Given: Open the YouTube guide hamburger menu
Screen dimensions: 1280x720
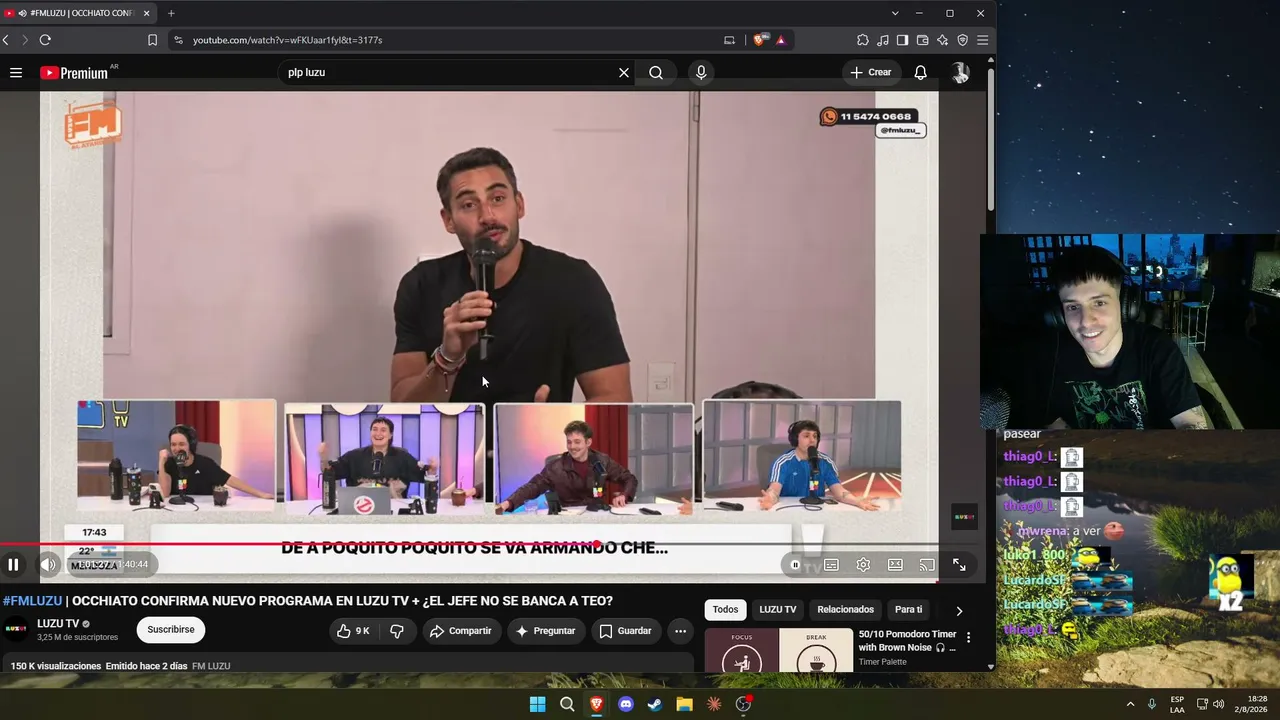Looking at the screenshot, I should pos(16,72).
